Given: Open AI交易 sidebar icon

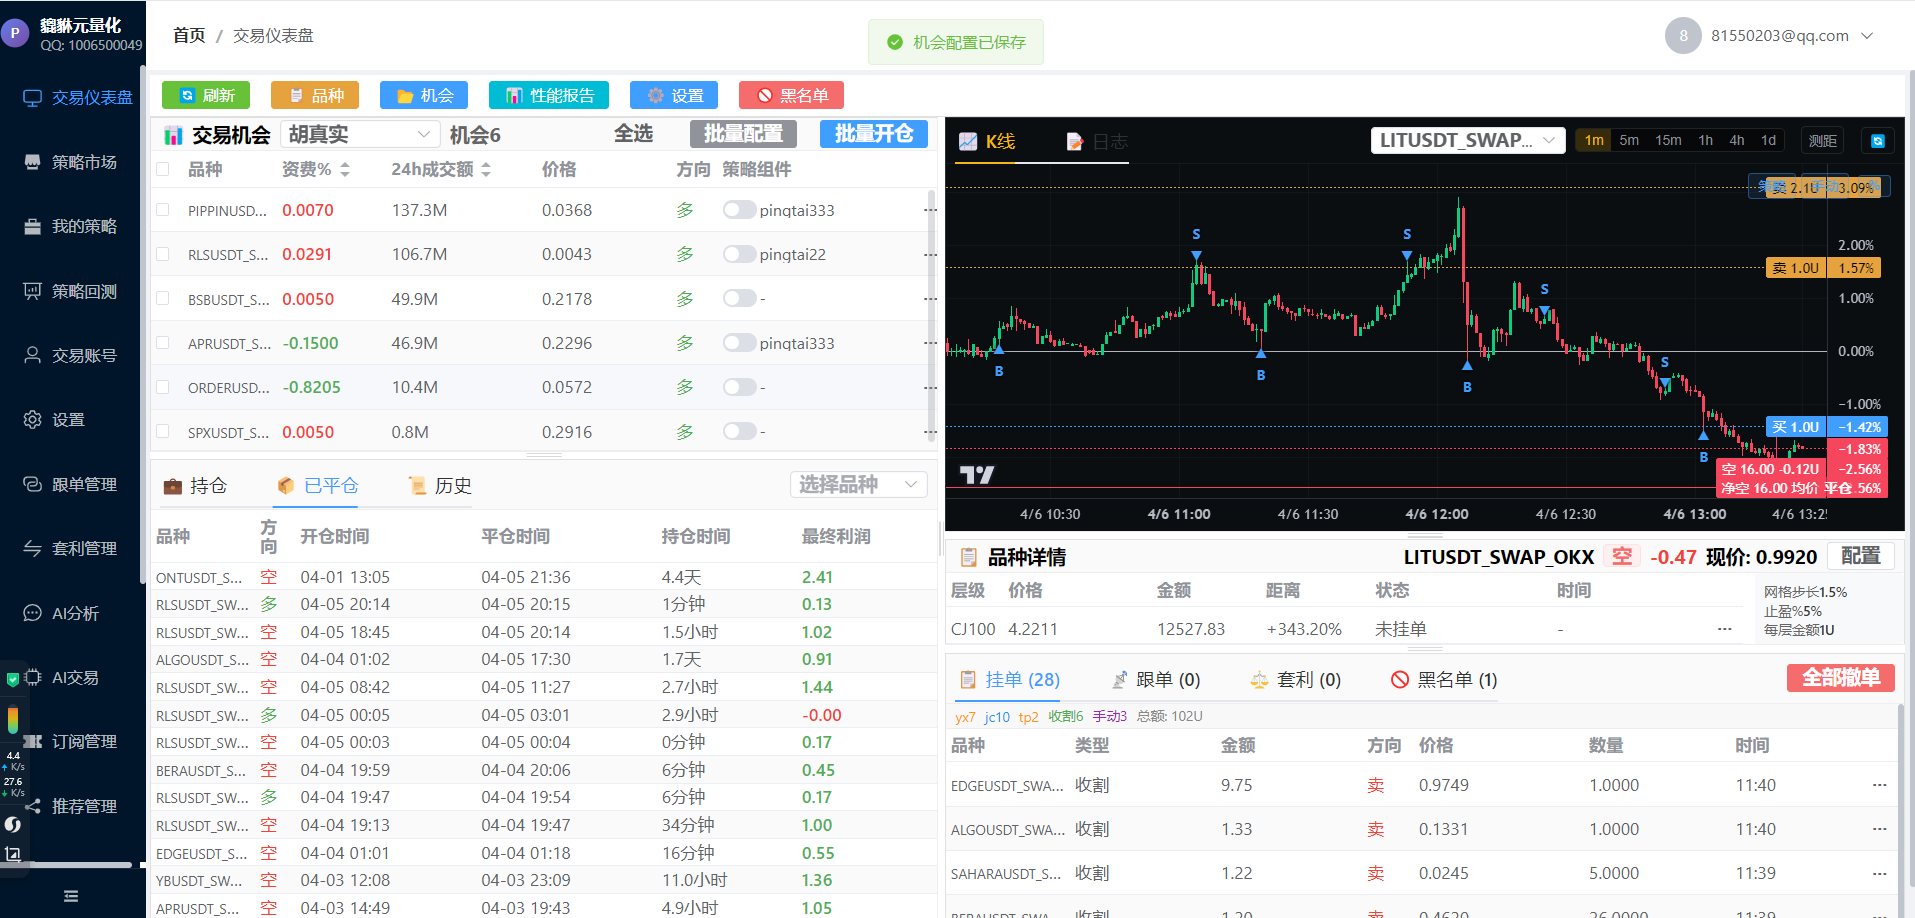Looking at the screenshot, I should (x=32, y=677).
